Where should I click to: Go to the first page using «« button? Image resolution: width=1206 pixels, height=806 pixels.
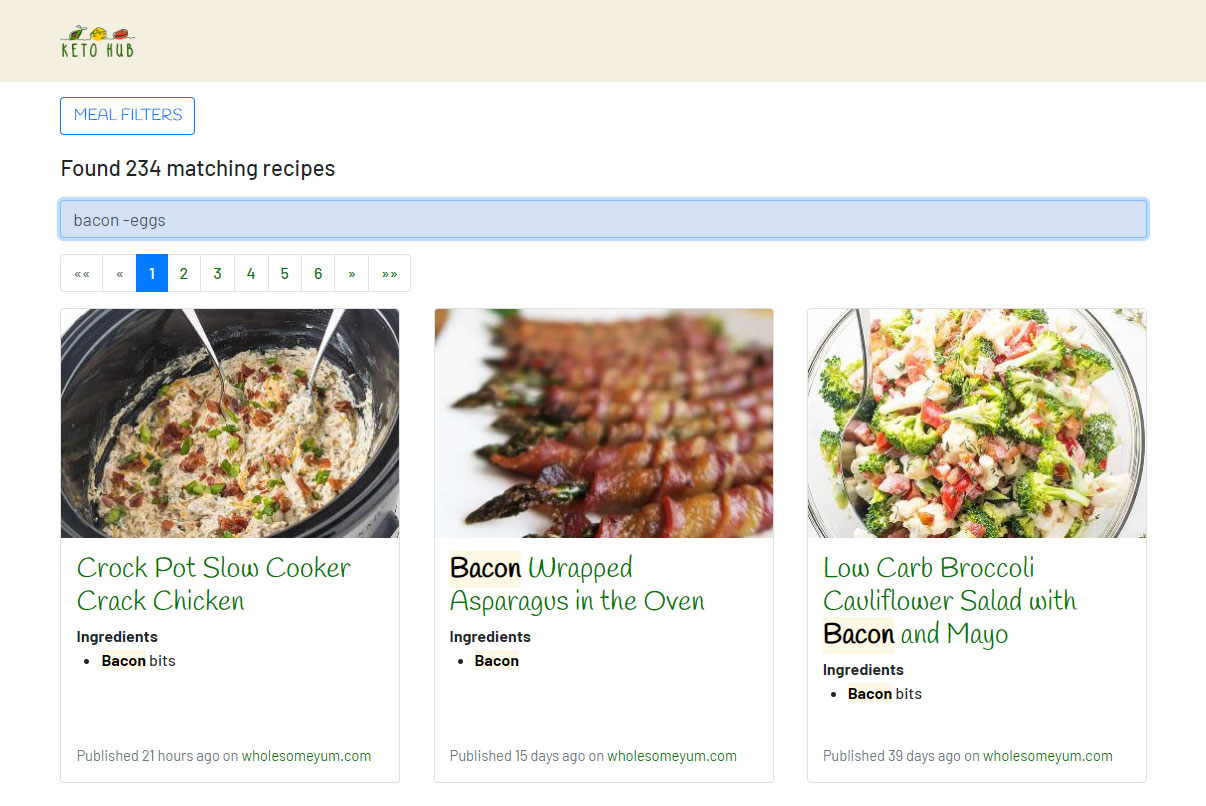pyautogui.click(x=82, y=273)
